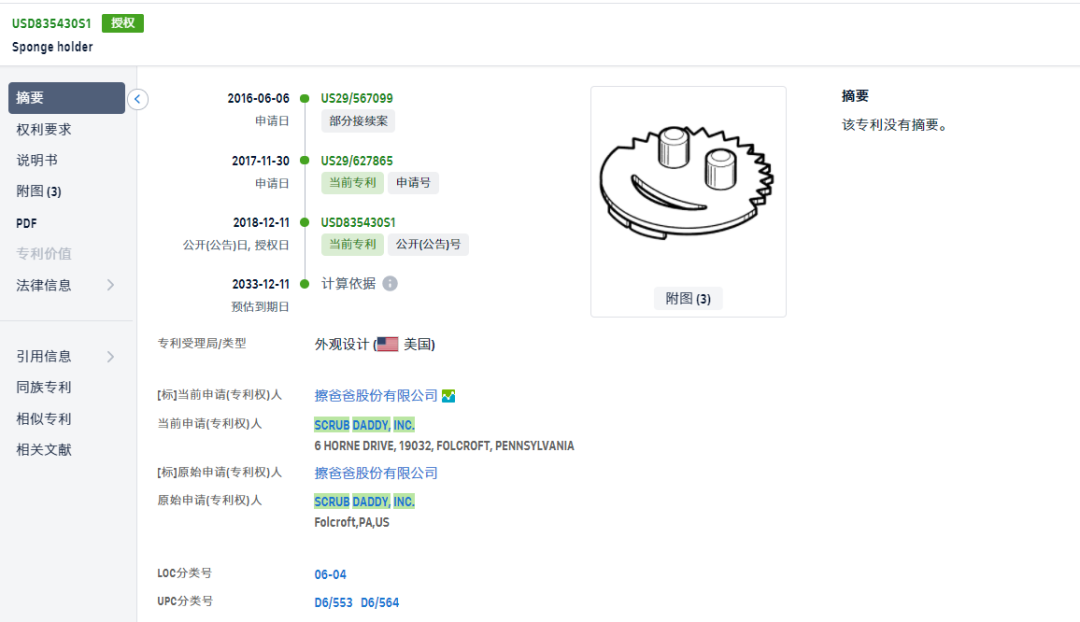Click the 申请号 tag
Viewport: 1080px width, 622px height.
413,183
